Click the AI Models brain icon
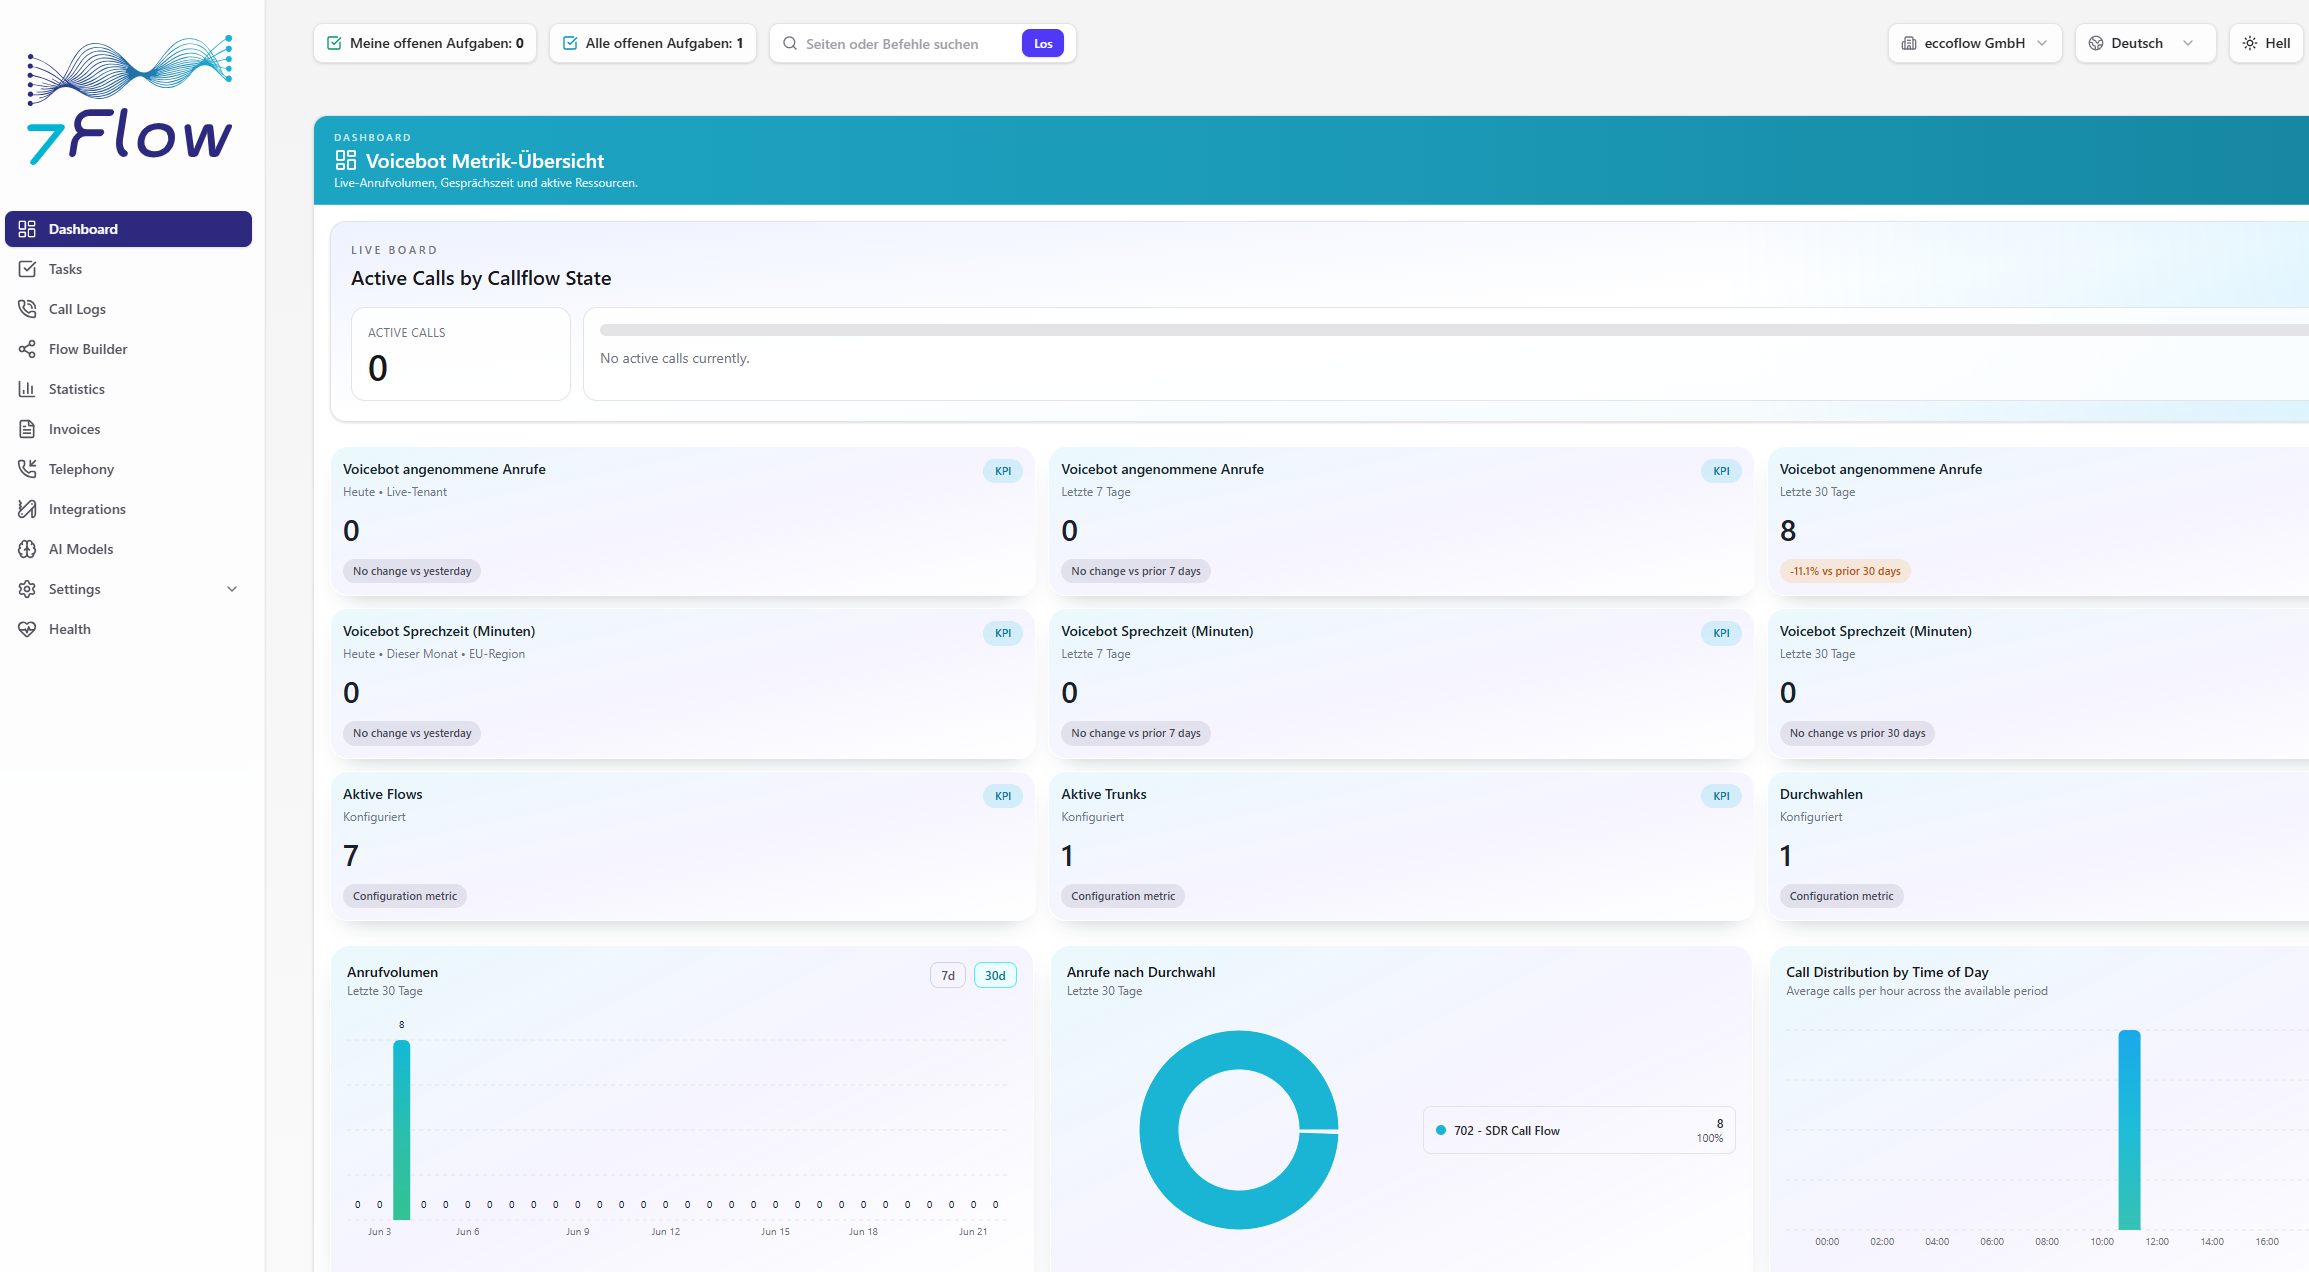 (27, 549)
